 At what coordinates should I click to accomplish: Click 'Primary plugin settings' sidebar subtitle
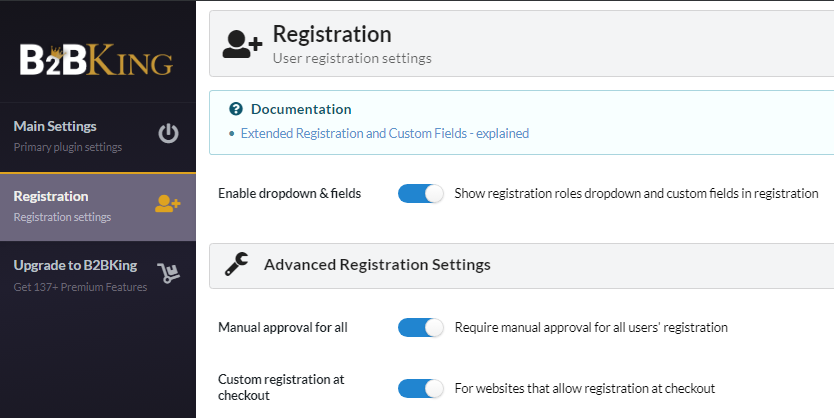tap(68, 147)
